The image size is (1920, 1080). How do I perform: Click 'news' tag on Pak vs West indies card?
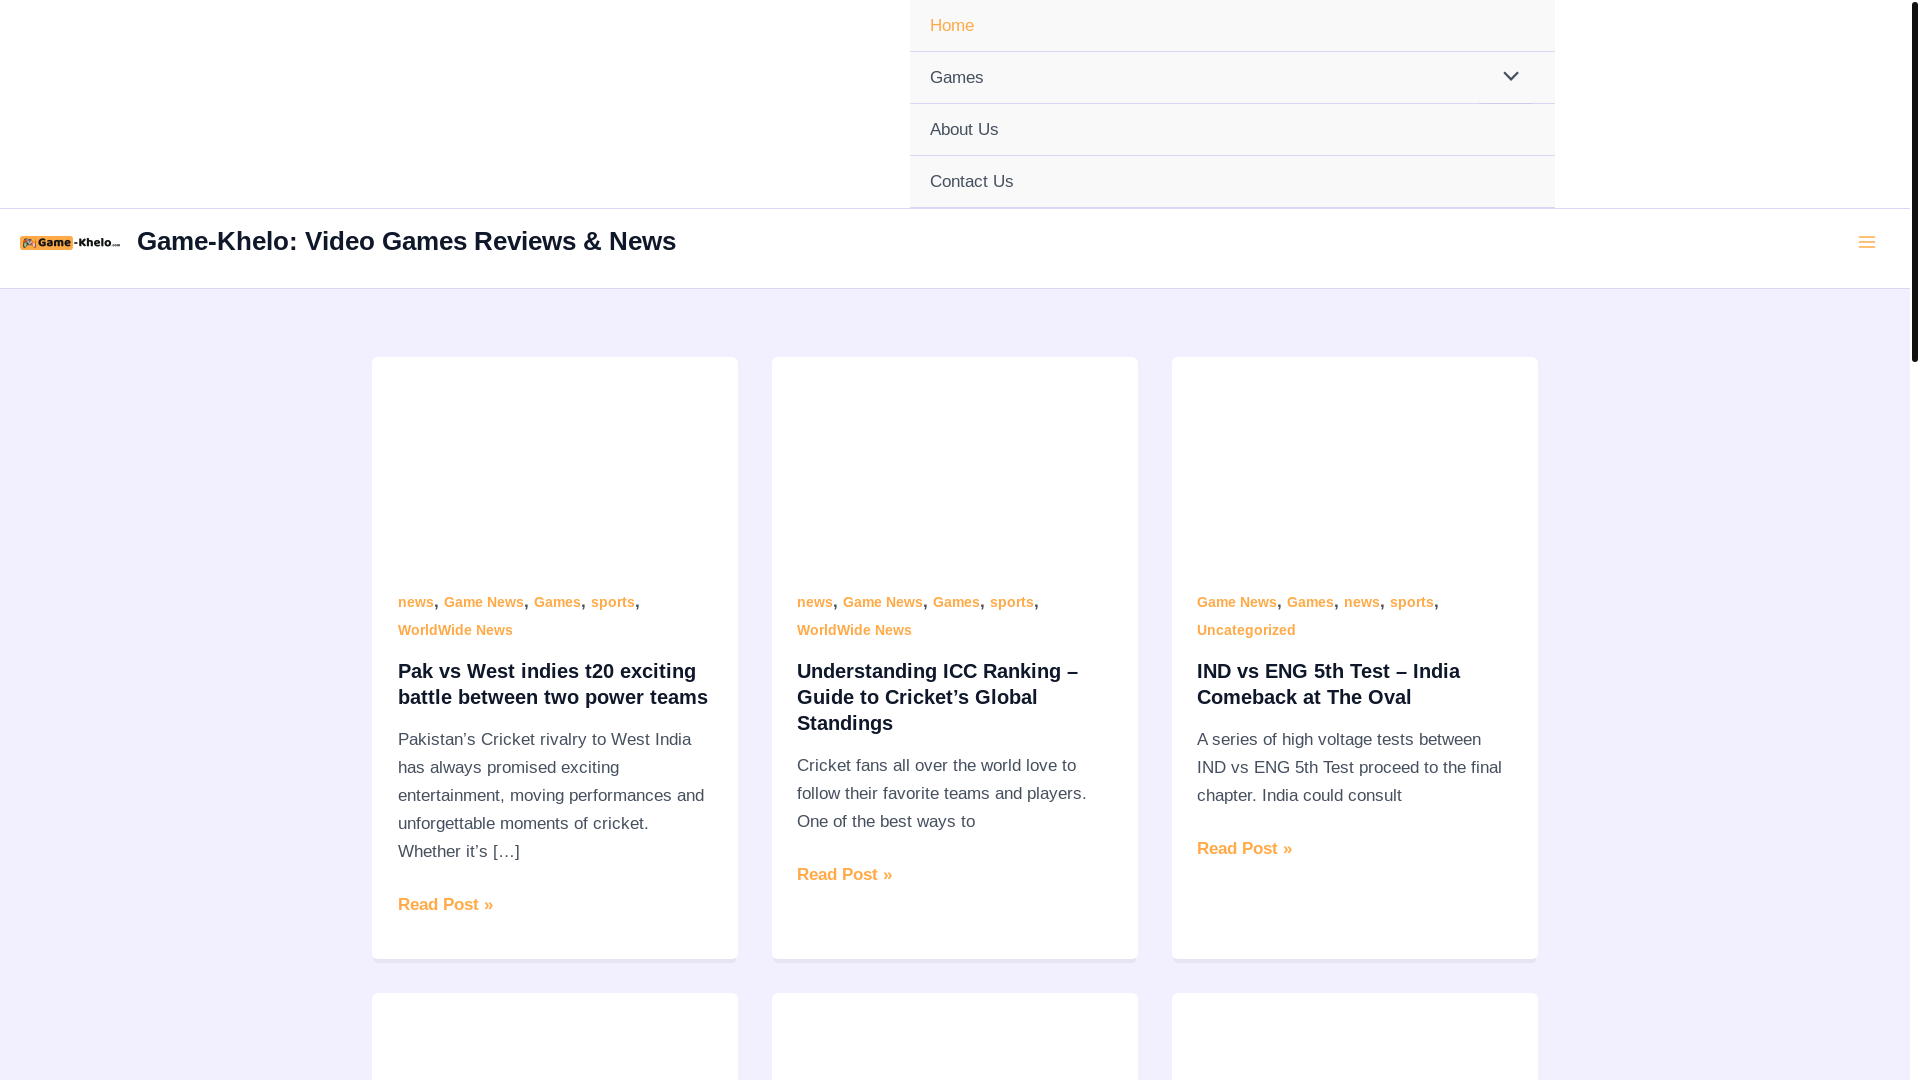[416, 602]
